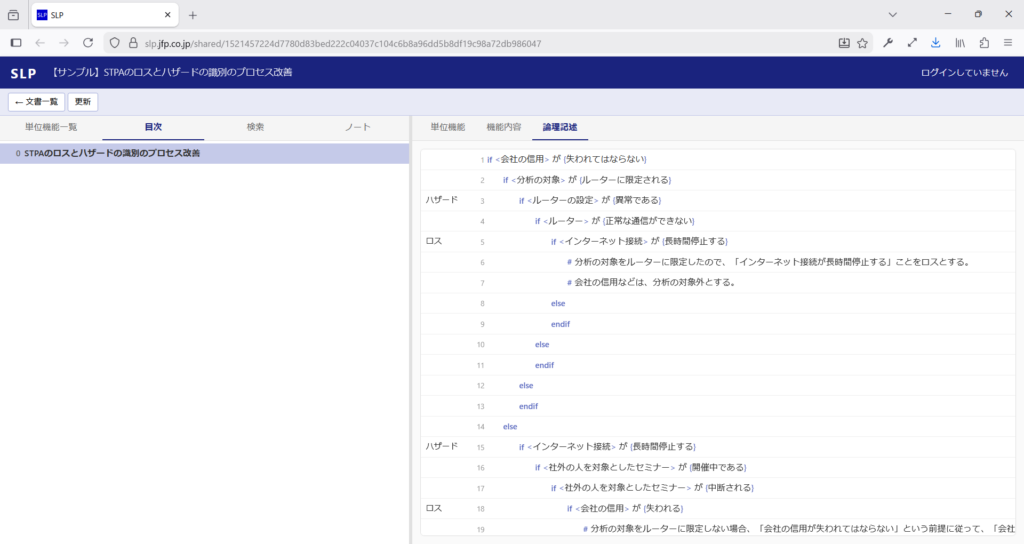
Task: Click the 文書一覧 back button
Action: click(x=37, y=102)
